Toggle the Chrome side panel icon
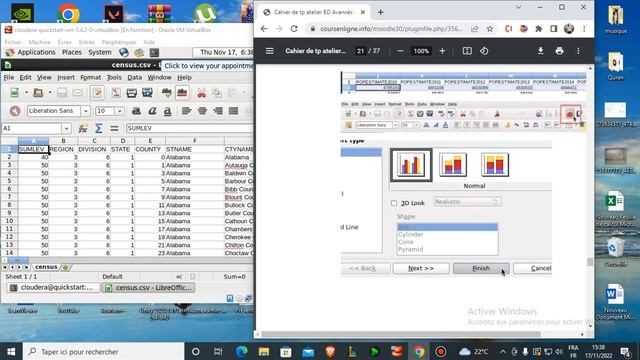This screenshot has width=640, height=360. (x=553, y=29)
